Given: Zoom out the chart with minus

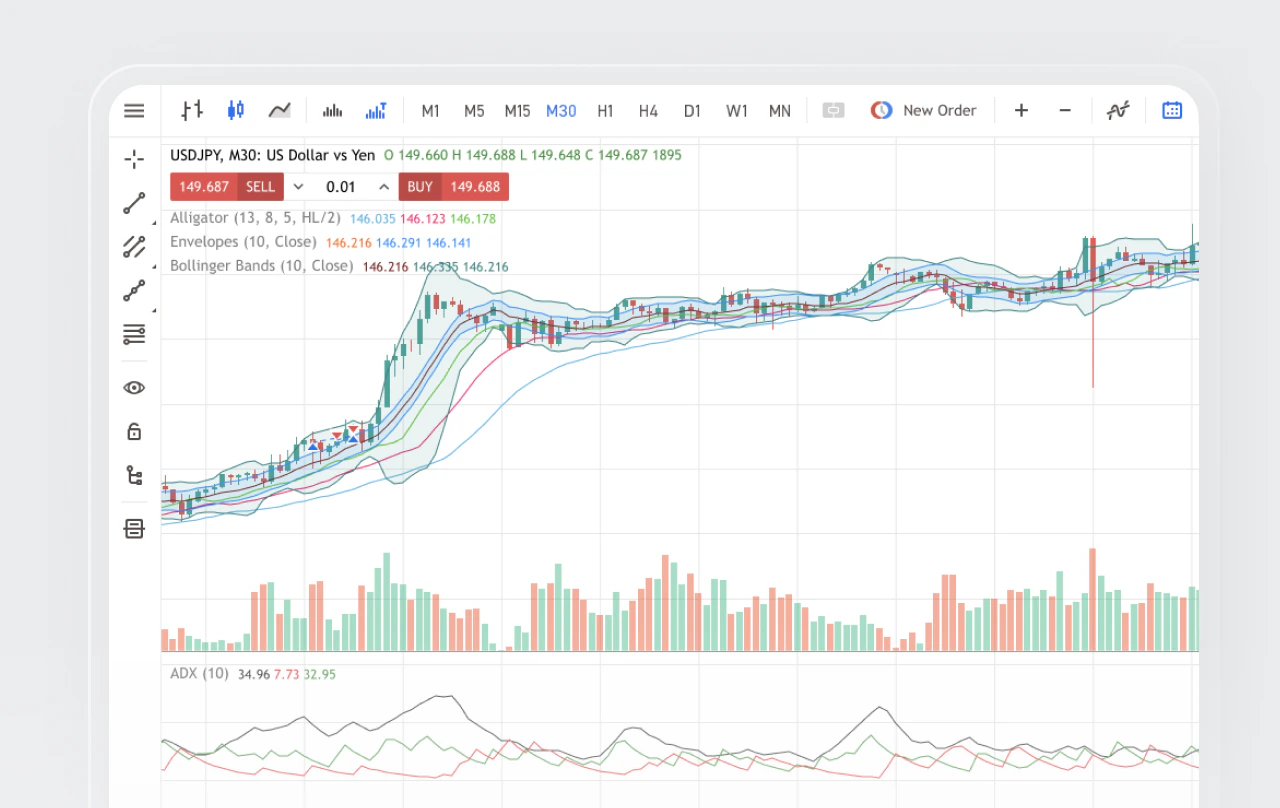Looking at the screenshot, I should click(1065, 111).
